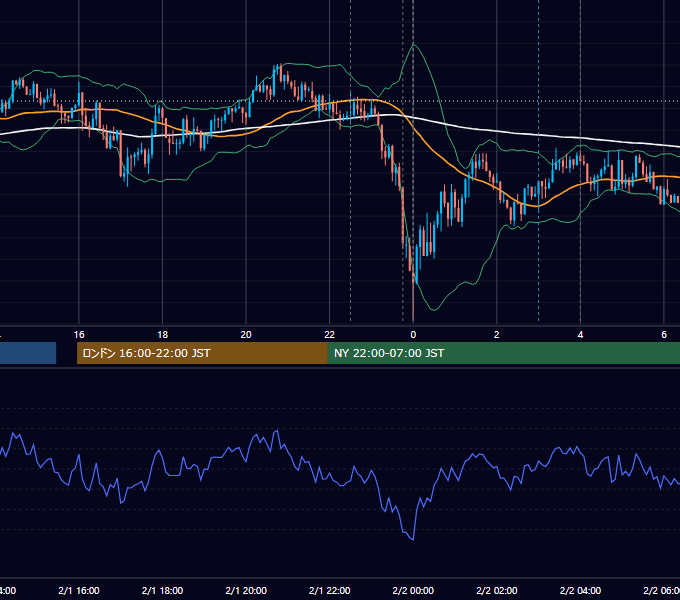Click the upper band peak above hour 0

413,44
